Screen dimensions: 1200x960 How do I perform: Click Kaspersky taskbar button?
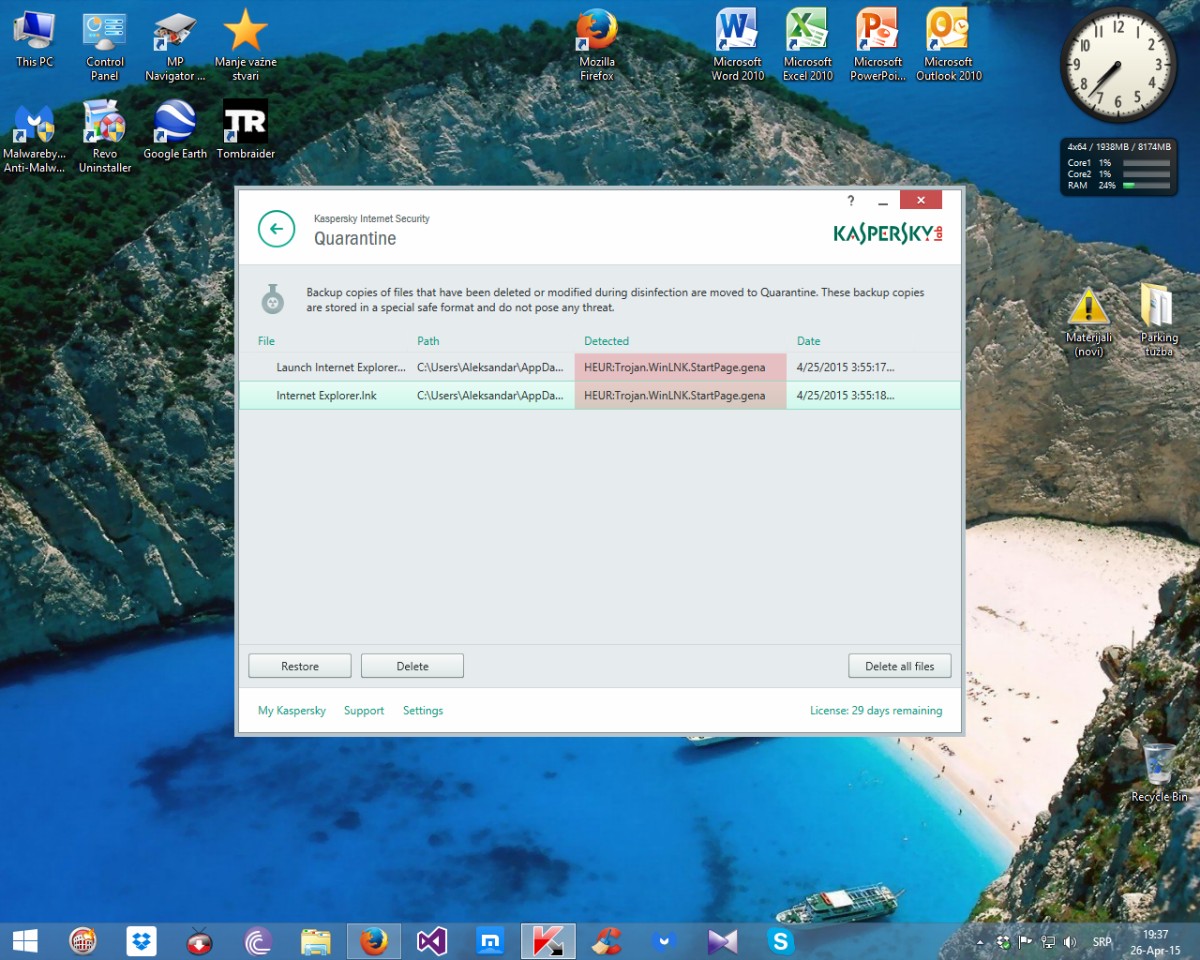[x=548, y=941]
